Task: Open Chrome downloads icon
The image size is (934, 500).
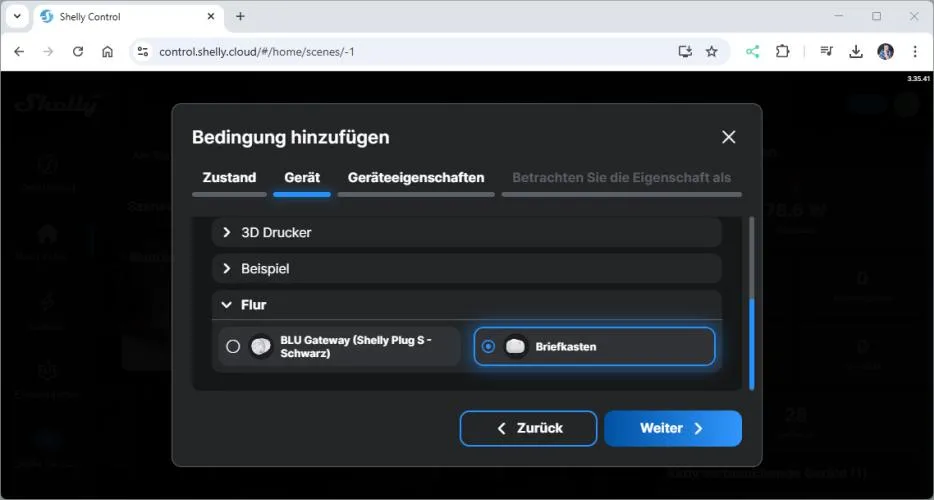Action: [856, 51]
